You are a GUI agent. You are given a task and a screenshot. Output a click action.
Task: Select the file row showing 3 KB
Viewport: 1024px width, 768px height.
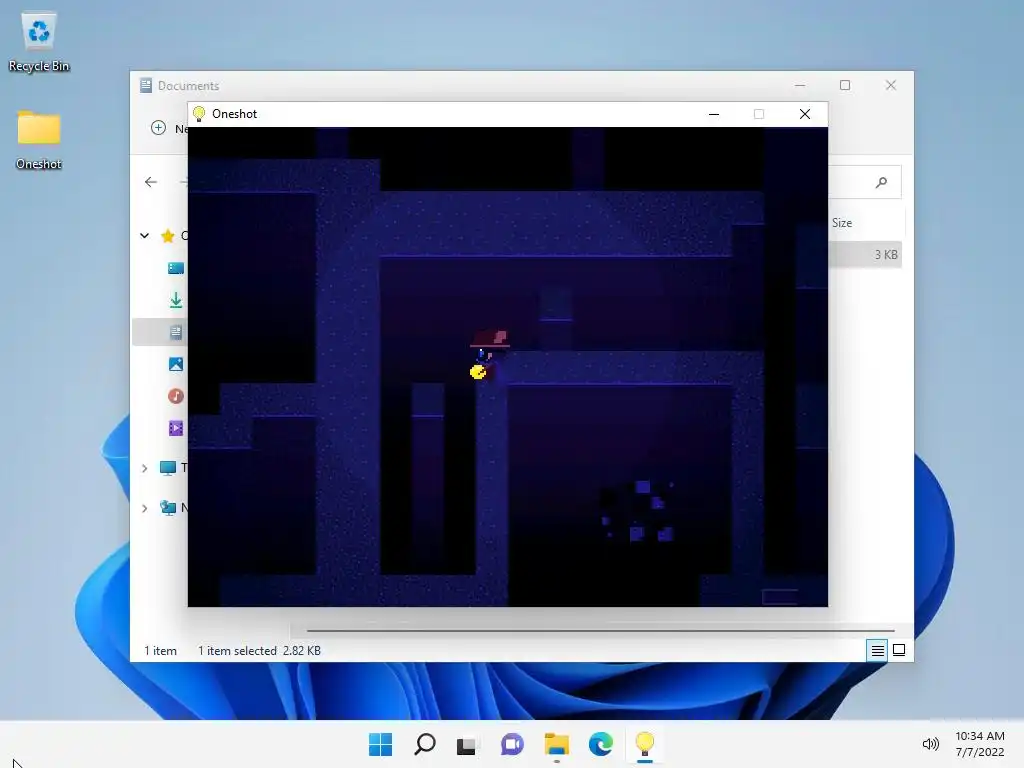(x=865, y=255)
